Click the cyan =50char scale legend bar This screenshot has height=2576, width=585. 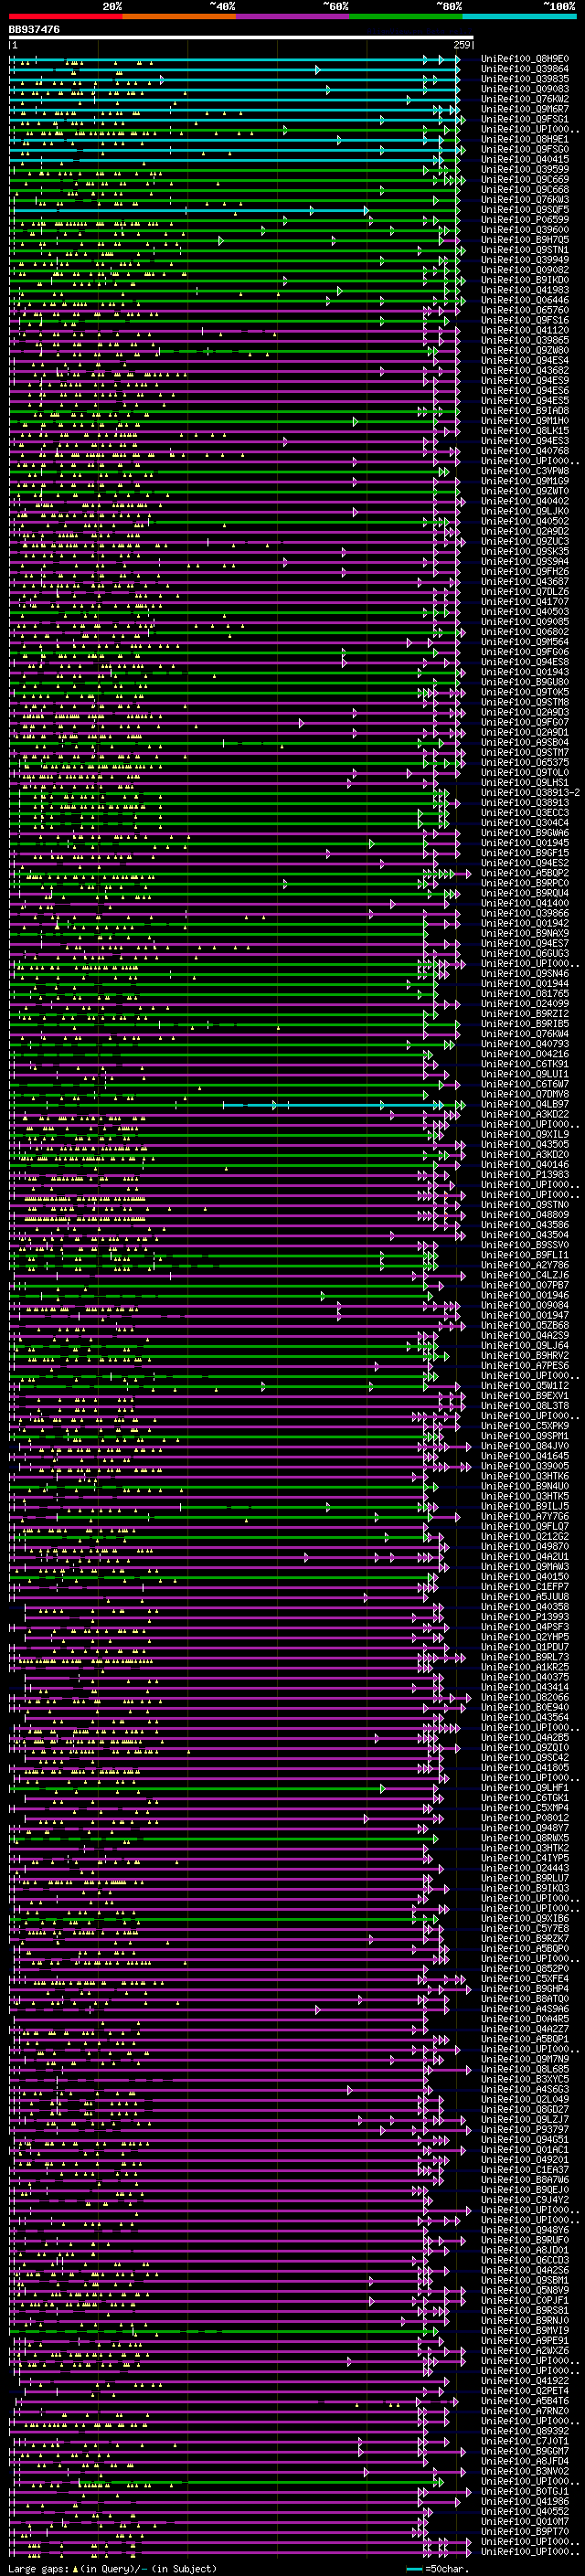[414, 2569]
